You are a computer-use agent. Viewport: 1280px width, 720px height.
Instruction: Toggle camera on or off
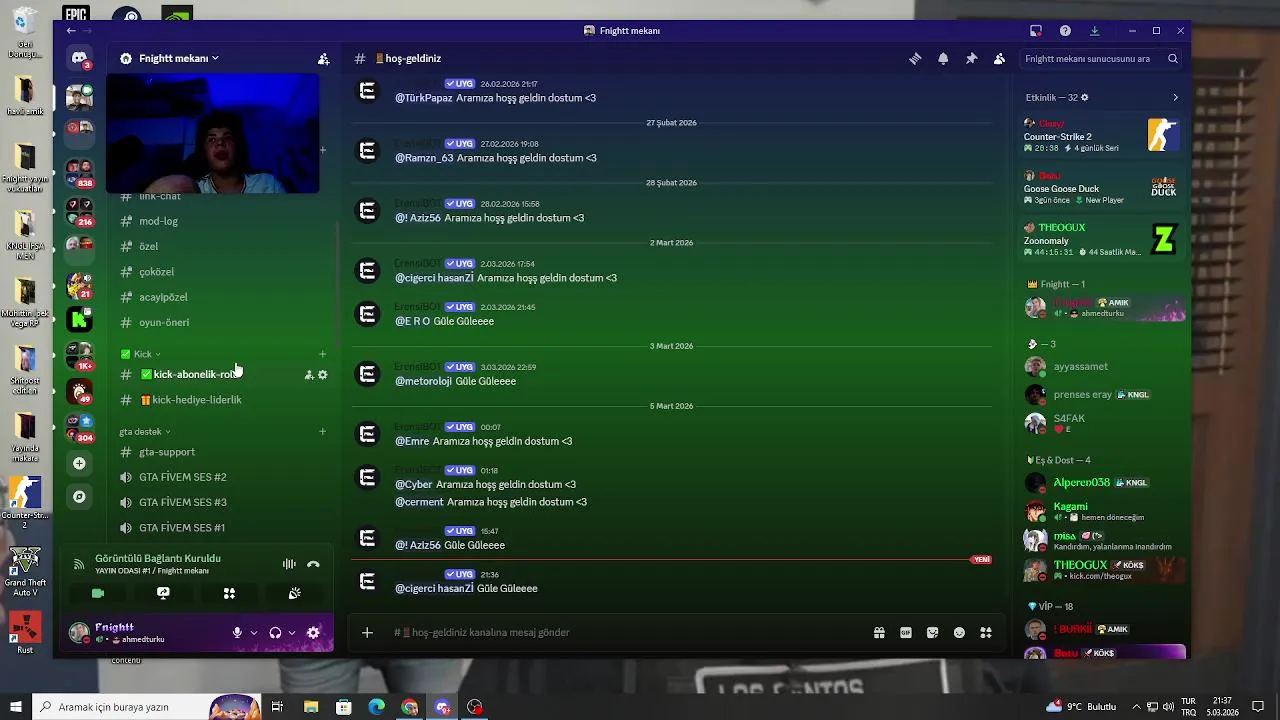tap(98, 593)
